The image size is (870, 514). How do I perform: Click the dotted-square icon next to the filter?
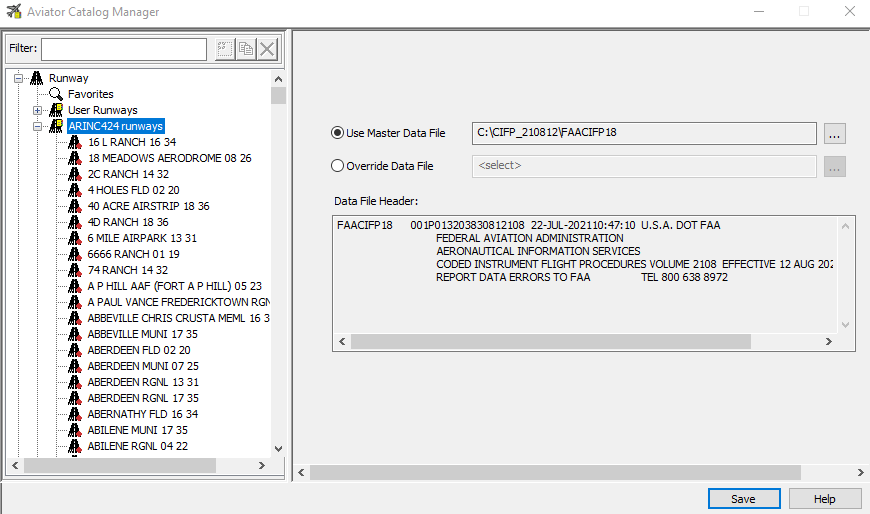(x=224, y=50)
